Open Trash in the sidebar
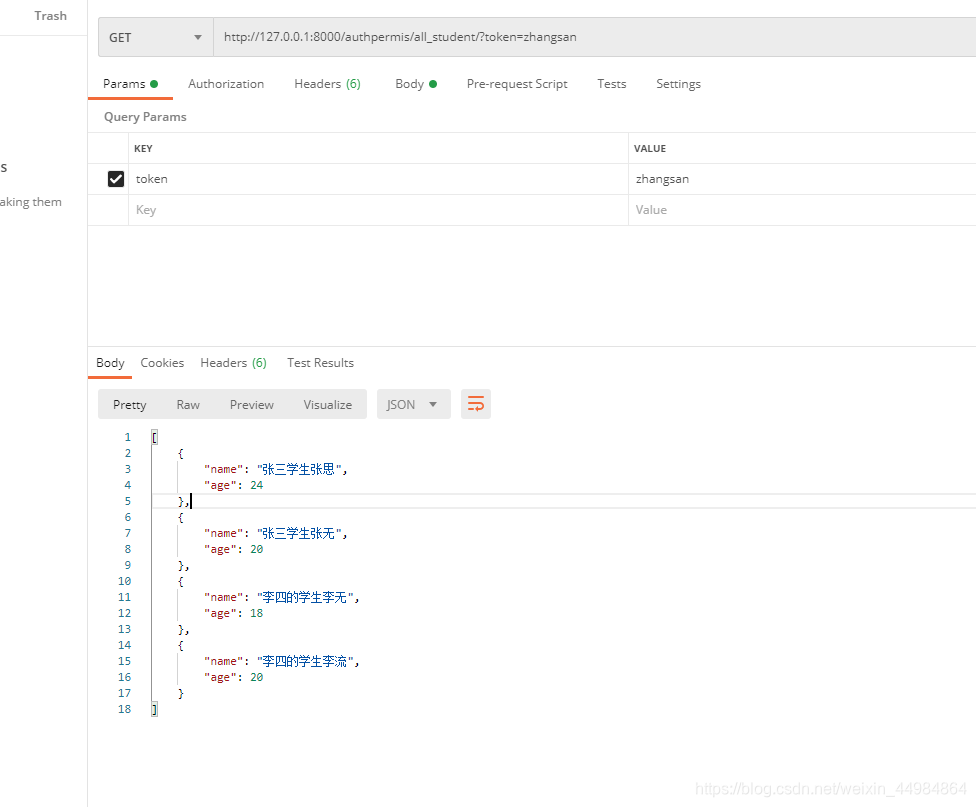The height and width of the screenshot is (807, 976). (50, 16)
